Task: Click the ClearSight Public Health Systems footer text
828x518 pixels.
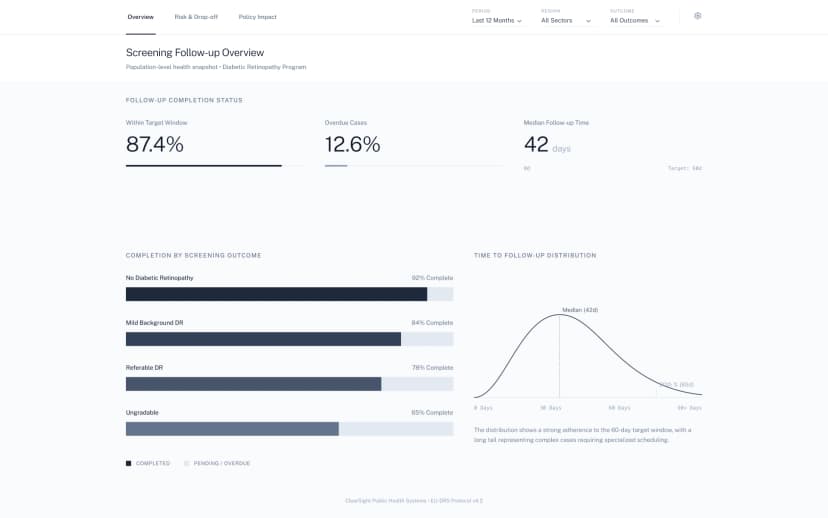Action: point(414,500)
